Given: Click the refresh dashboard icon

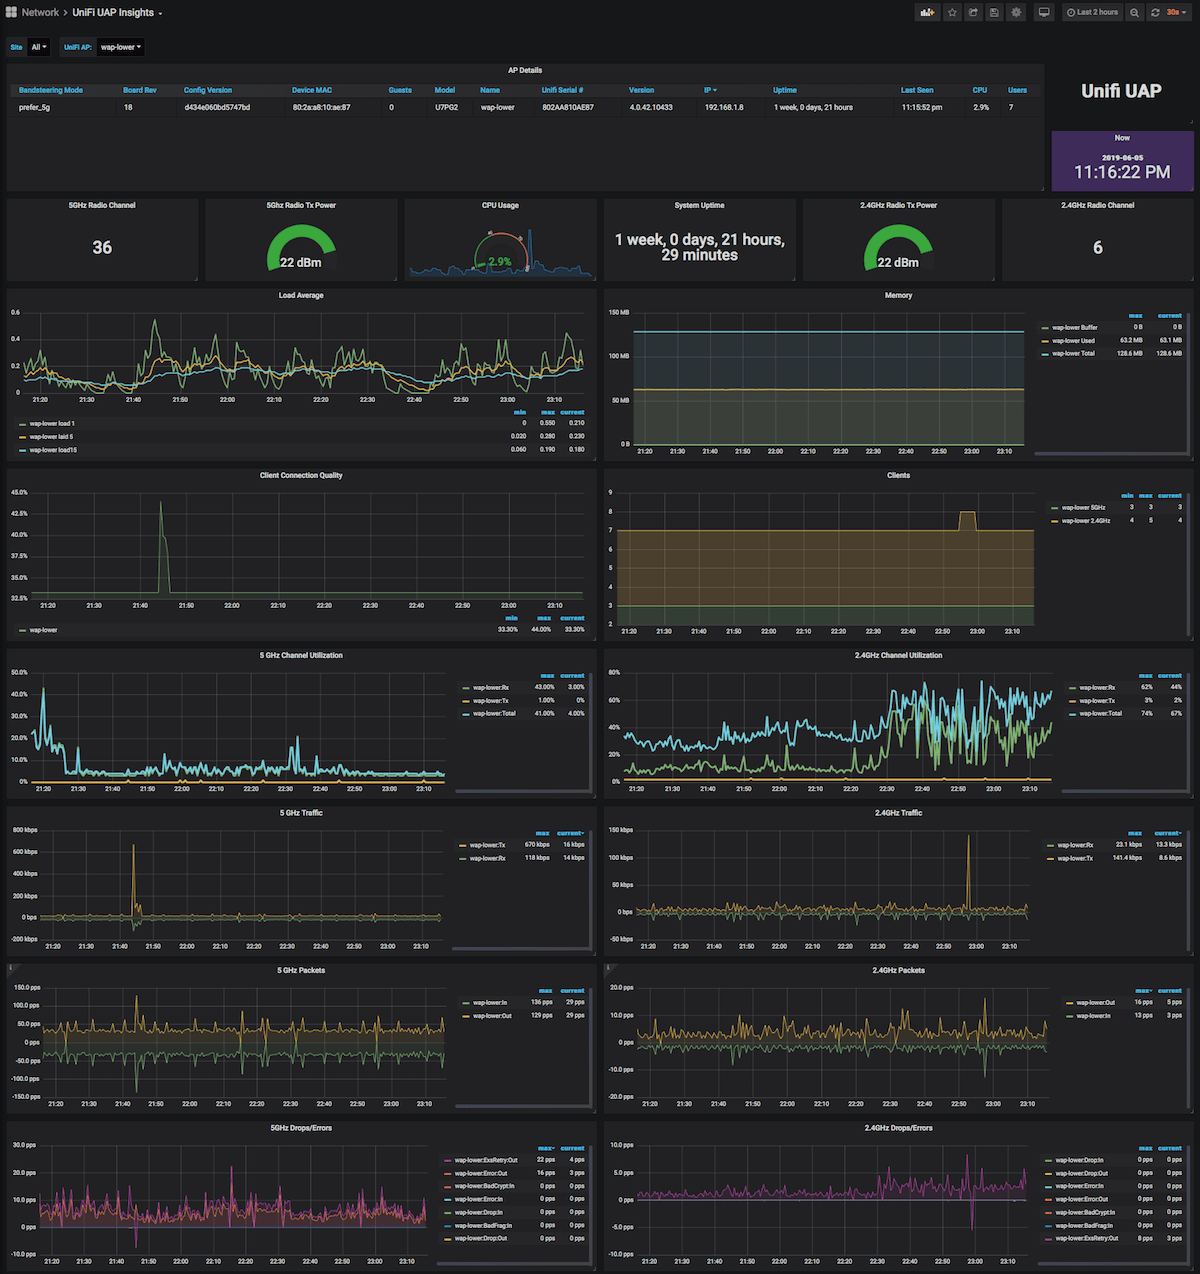Looking at the screenshot, I should coord(1155,13).
